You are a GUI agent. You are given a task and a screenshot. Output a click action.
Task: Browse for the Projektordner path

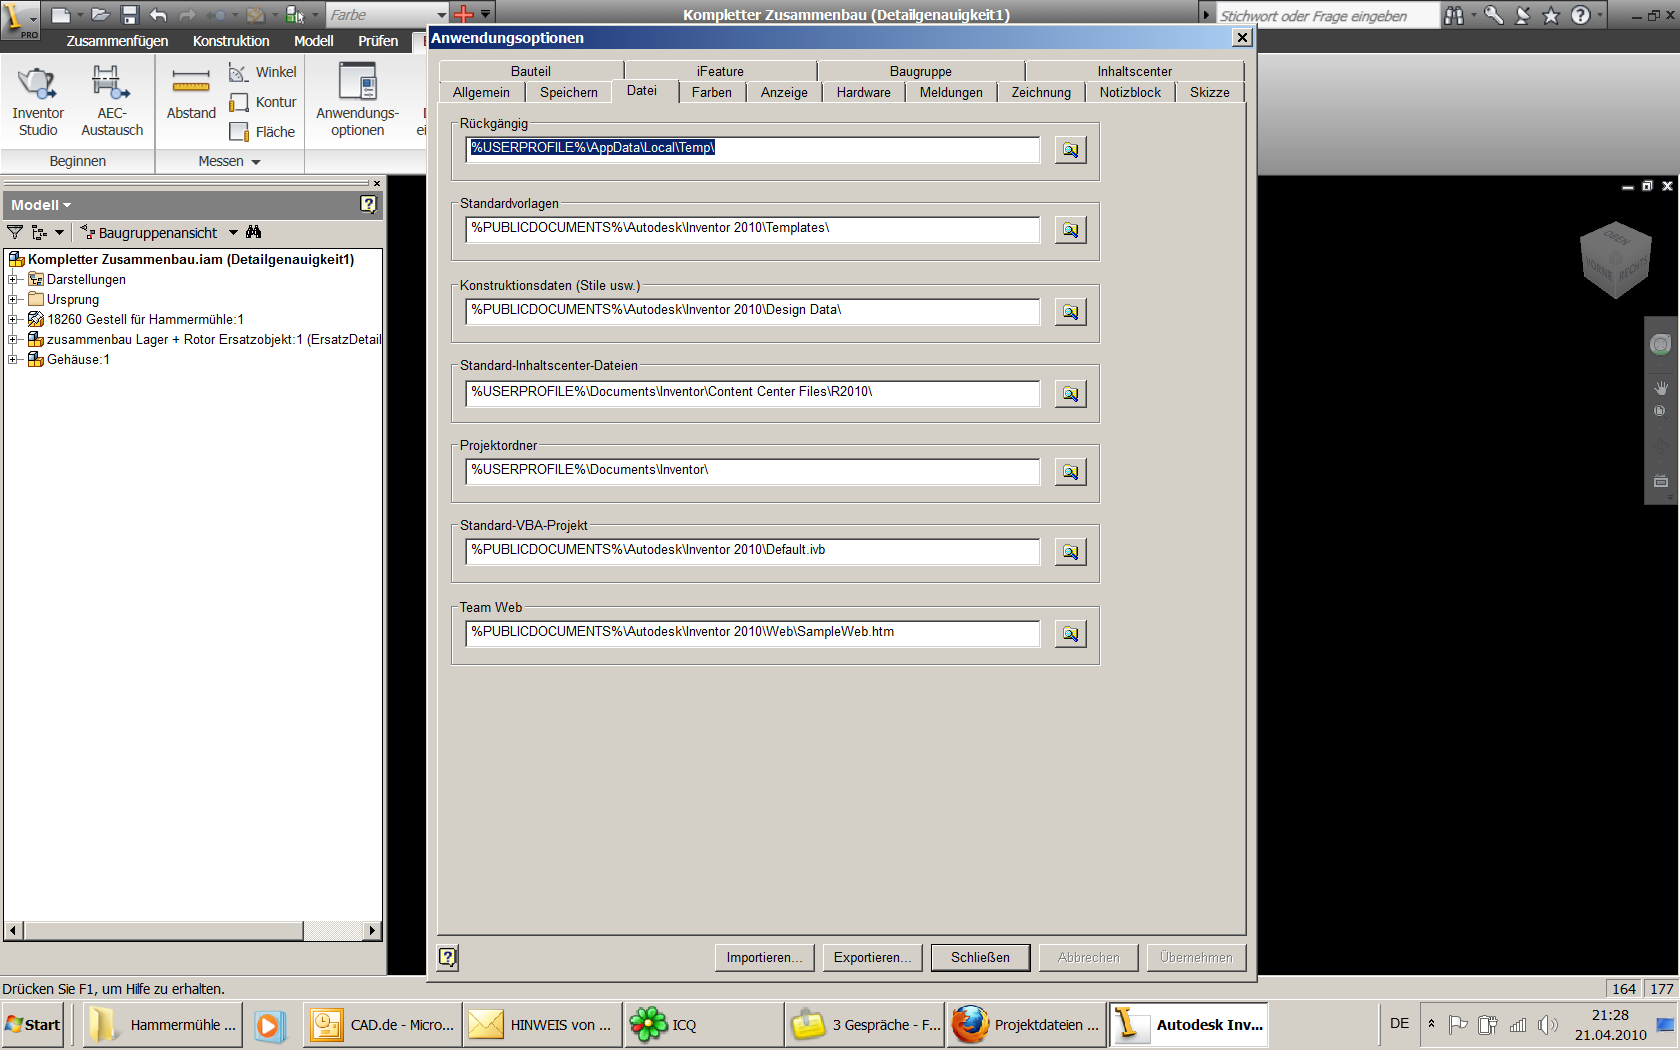(1070, 472)
